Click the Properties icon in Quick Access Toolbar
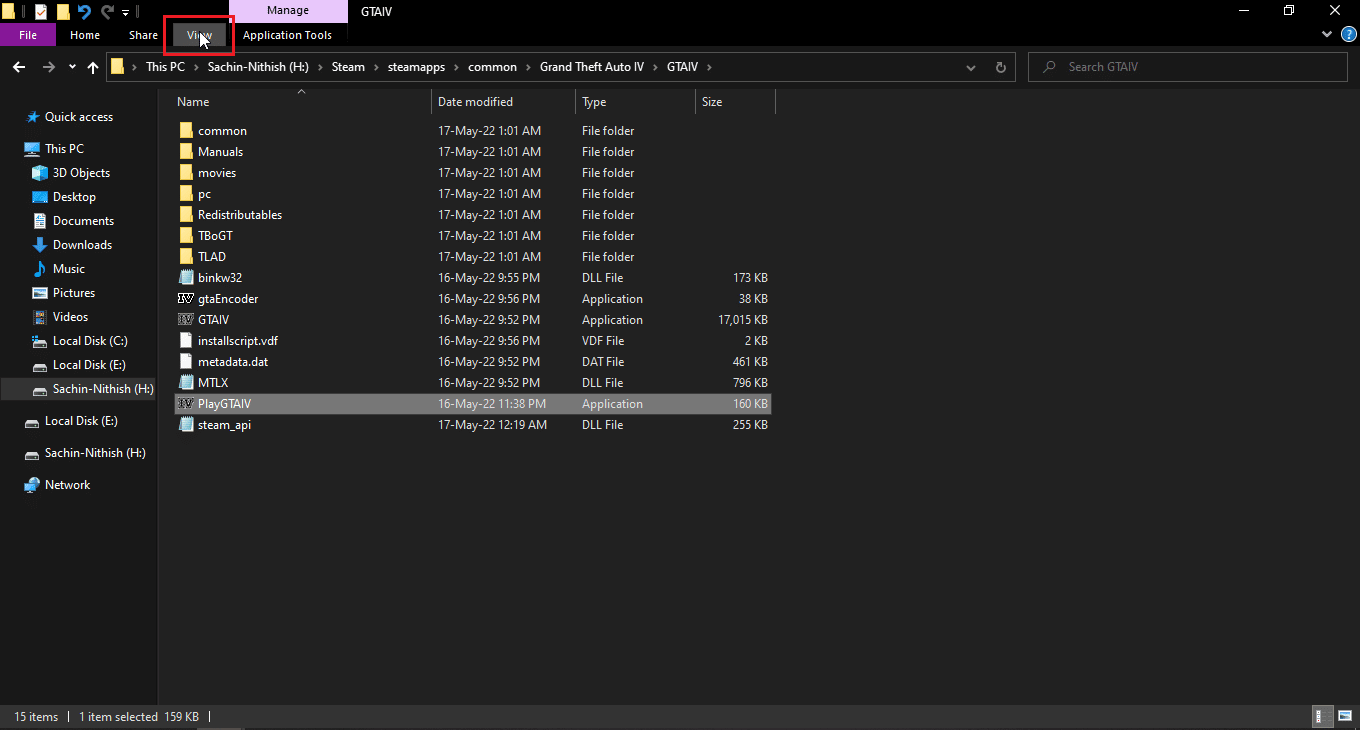 [40, 12]
